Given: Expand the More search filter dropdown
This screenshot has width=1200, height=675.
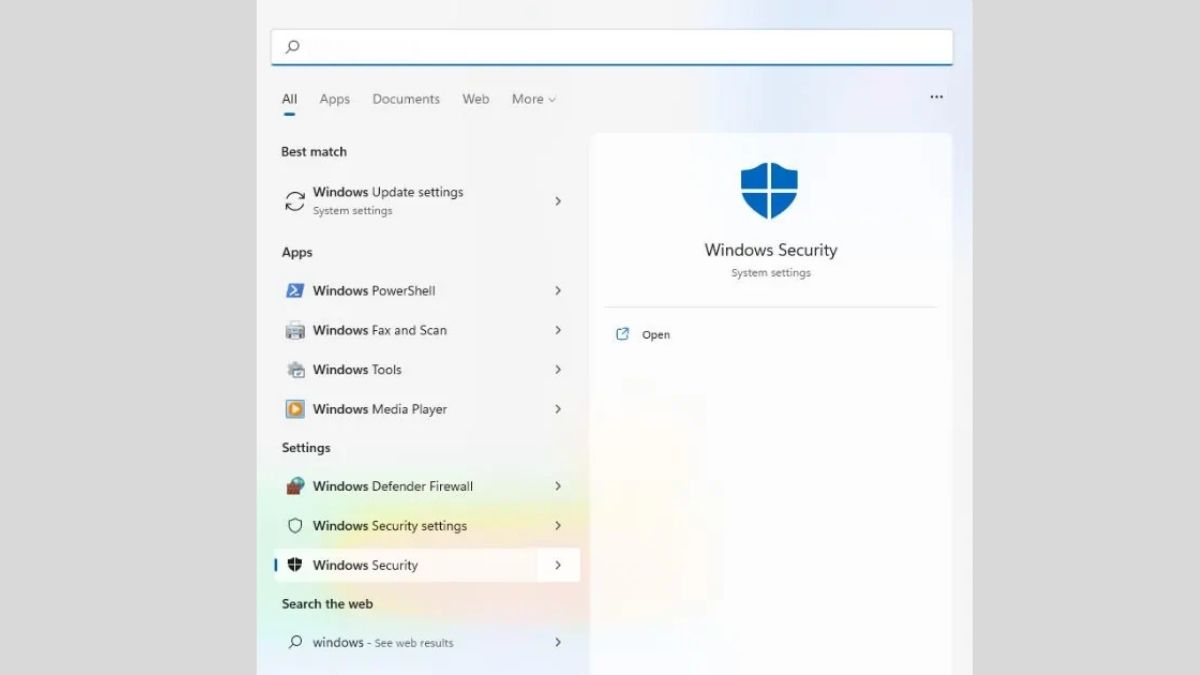Looking at the screenshot, I should pos(533,99).
